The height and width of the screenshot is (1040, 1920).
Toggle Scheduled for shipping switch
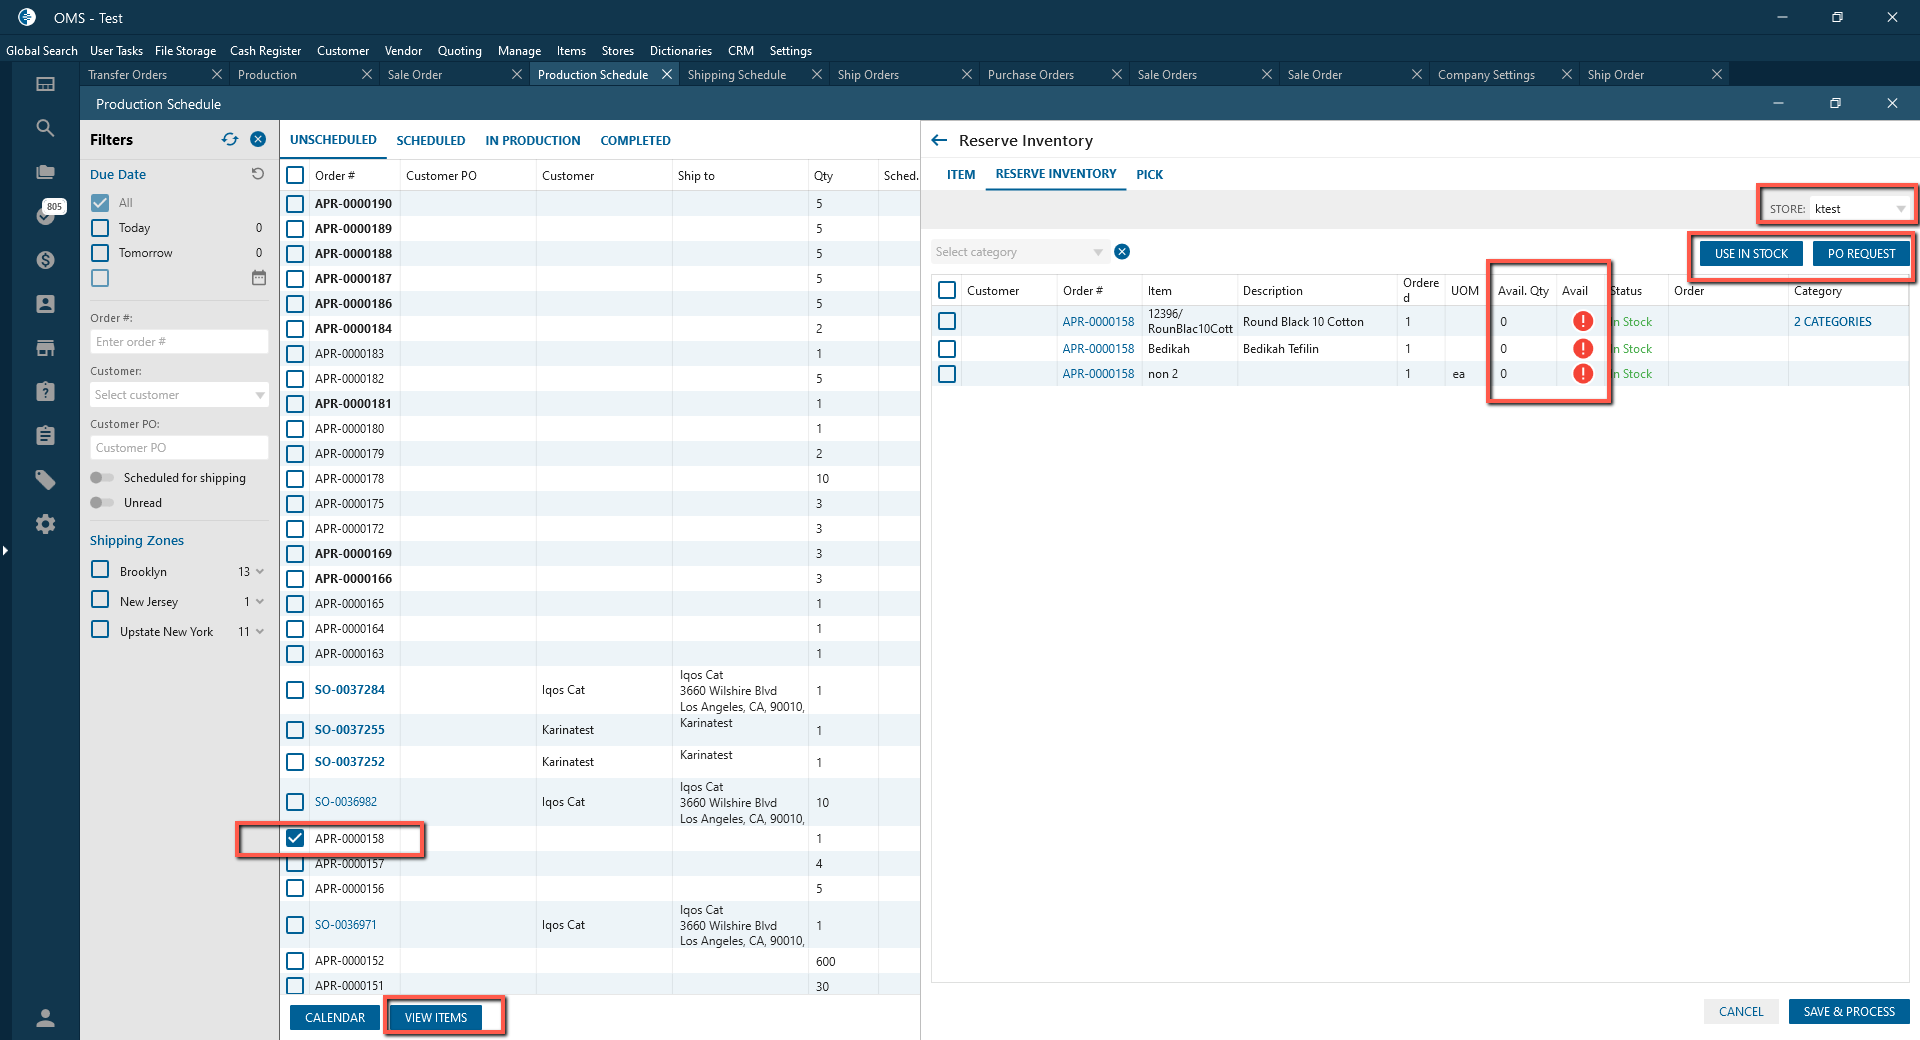pos(102,478)
